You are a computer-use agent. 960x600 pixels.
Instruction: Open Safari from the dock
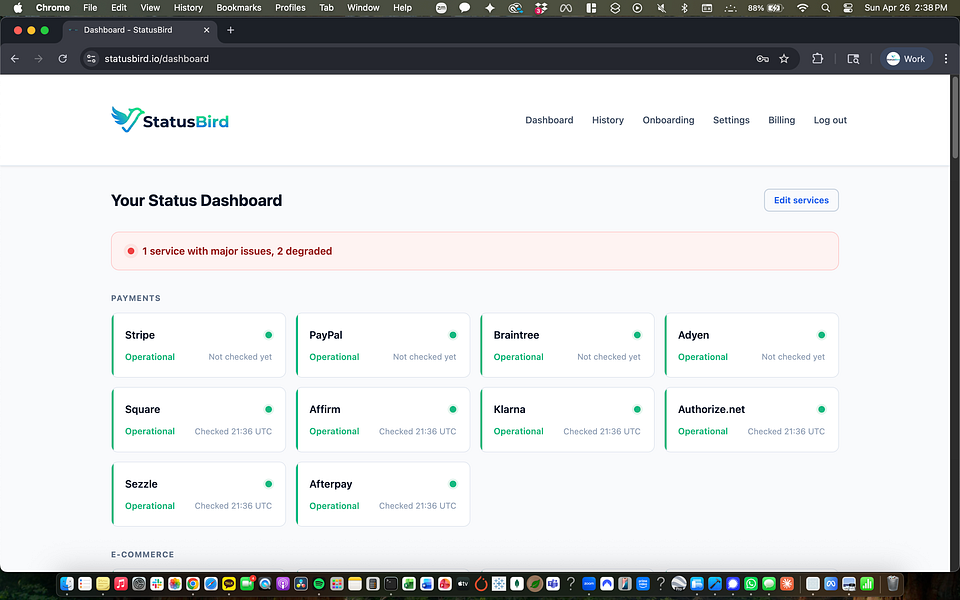(211, 583)
